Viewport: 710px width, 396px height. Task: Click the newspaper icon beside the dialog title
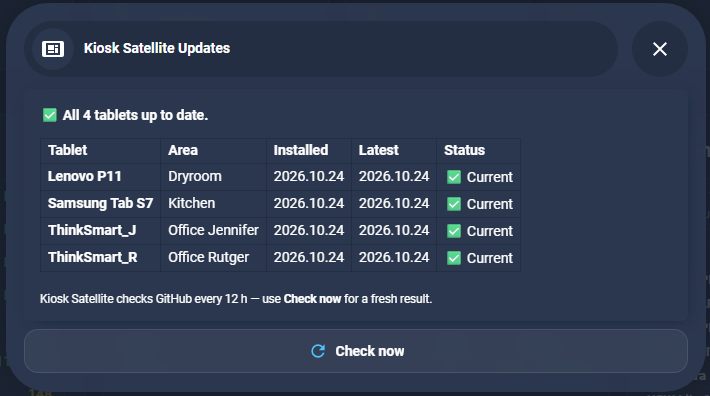click(x=53, y=49)
